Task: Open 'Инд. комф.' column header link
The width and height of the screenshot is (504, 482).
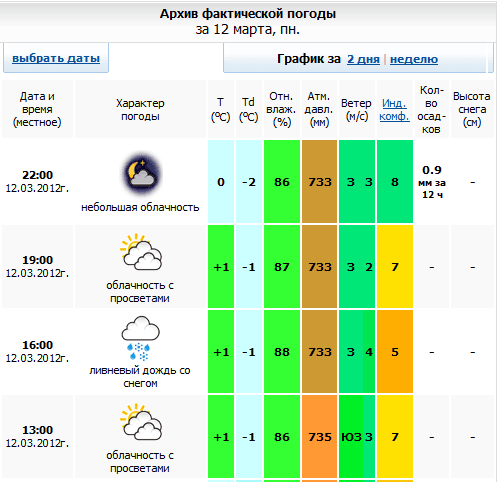Action: pyautogui.click(x=394, y=110)
